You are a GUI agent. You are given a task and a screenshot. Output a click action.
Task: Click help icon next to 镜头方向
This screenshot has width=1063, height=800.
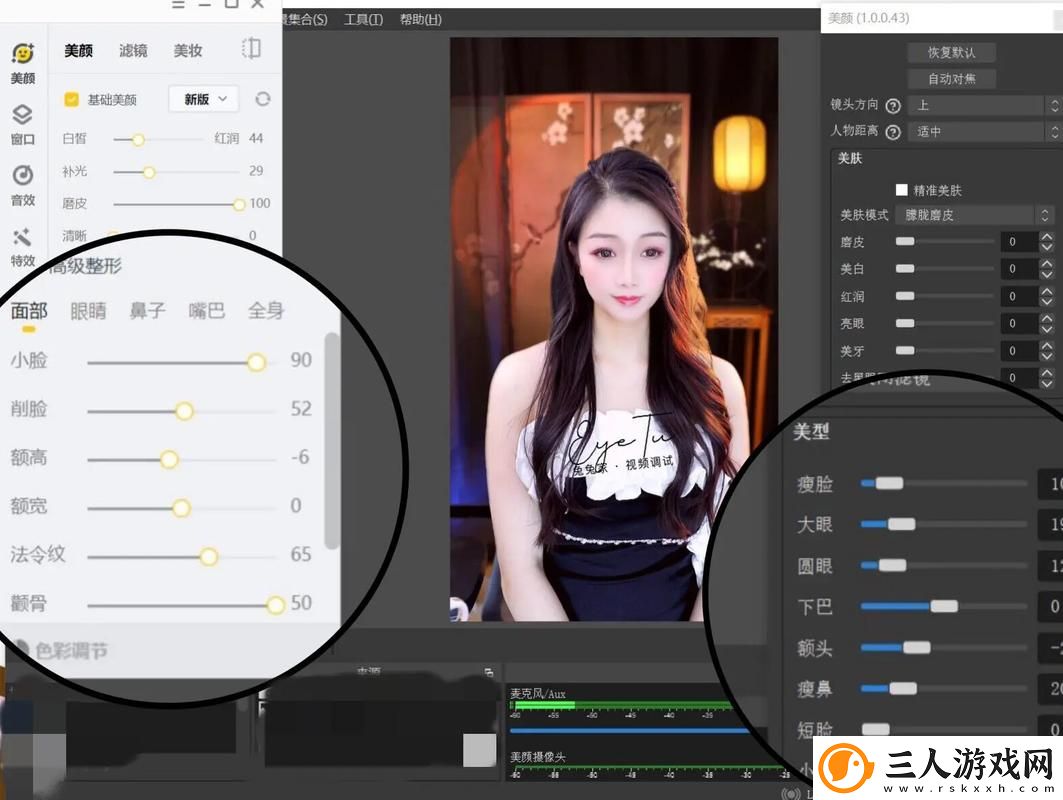[893, 106]
